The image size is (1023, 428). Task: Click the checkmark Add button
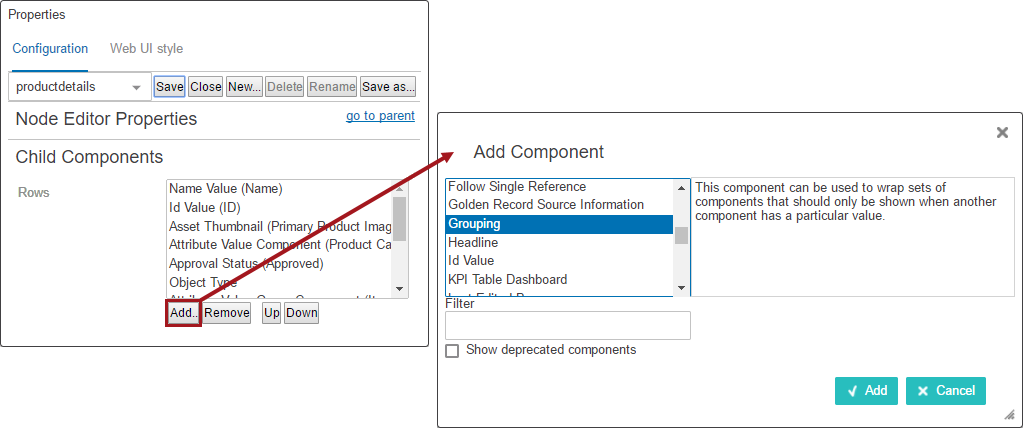866,391
